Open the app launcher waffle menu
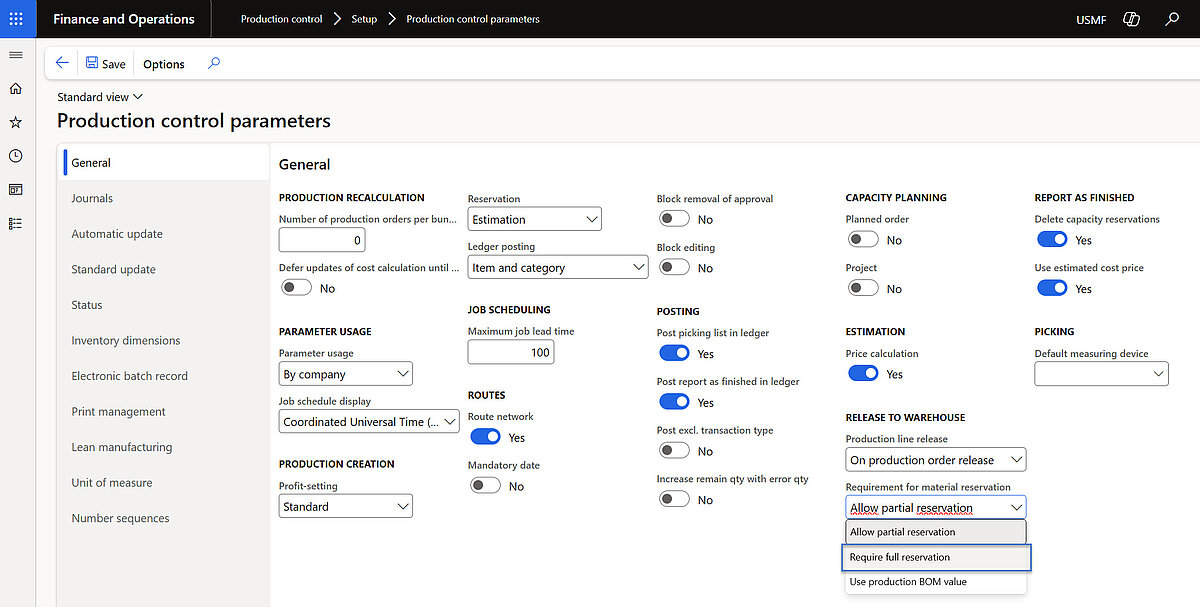The height and width of the screenshot is (607, 1200). click(x=17, y=18)
